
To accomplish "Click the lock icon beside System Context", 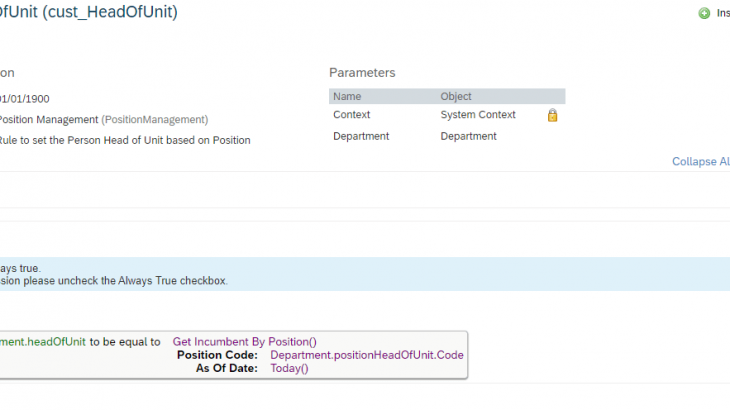I will coord(552,115).
